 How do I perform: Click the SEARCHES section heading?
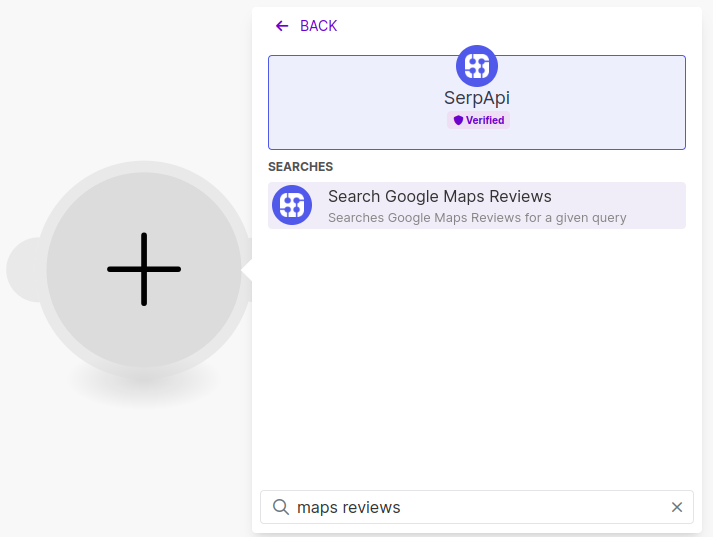pyautogui.click(x=301, y=167)
